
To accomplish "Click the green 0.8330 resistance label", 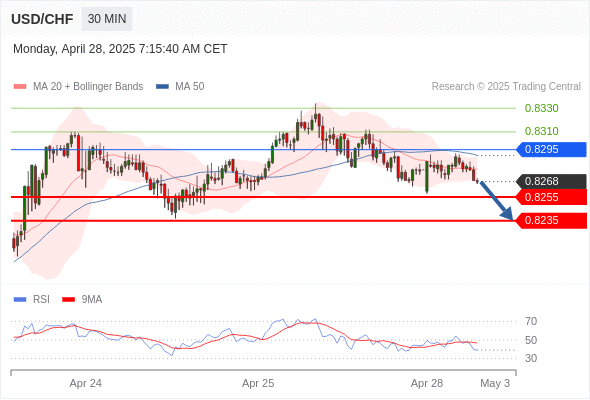I will pyautogui.click(x=541, y=108).
